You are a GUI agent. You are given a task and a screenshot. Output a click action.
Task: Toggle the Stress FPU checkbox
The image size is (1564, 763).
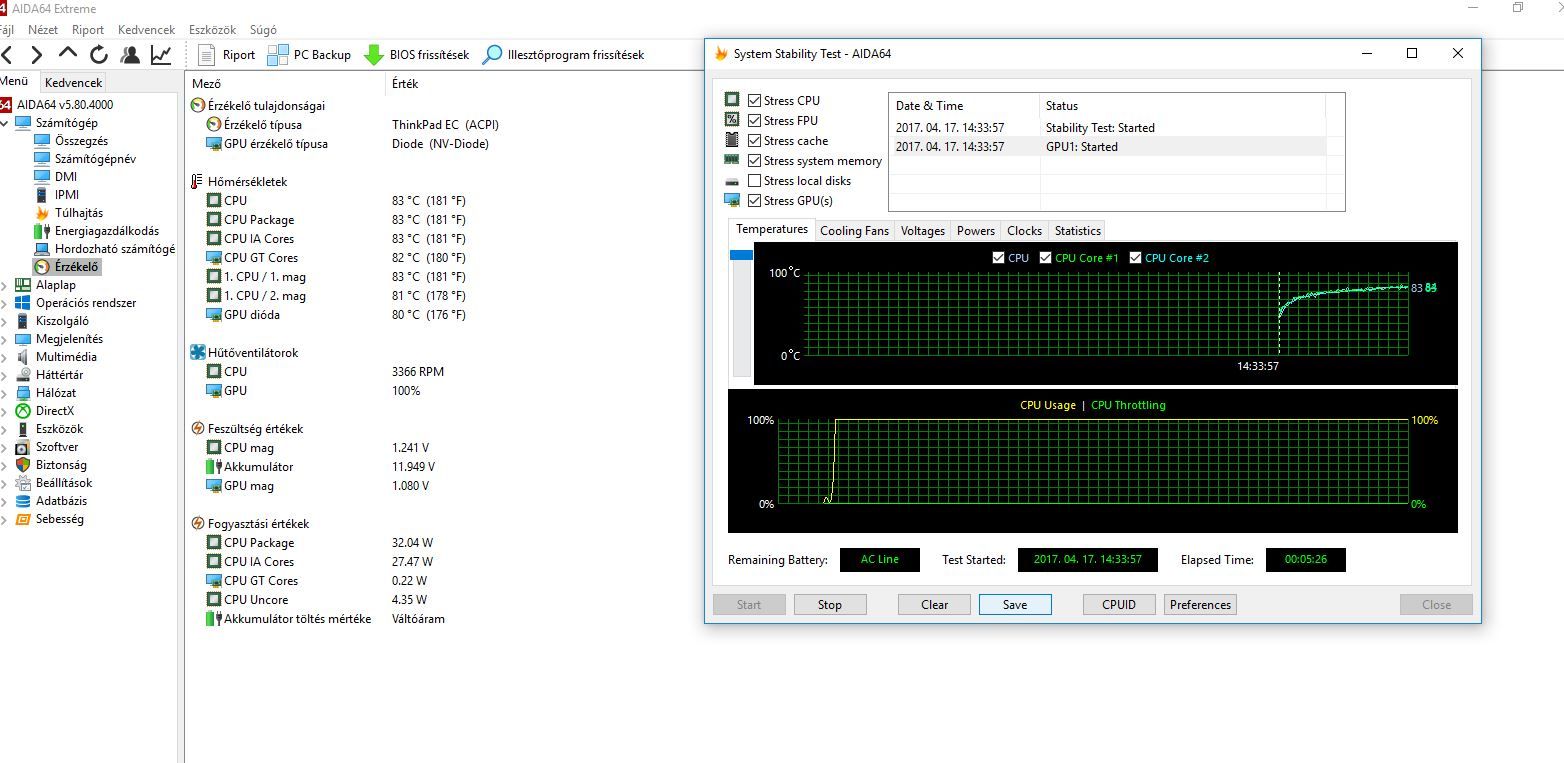(x=754, y=121)
